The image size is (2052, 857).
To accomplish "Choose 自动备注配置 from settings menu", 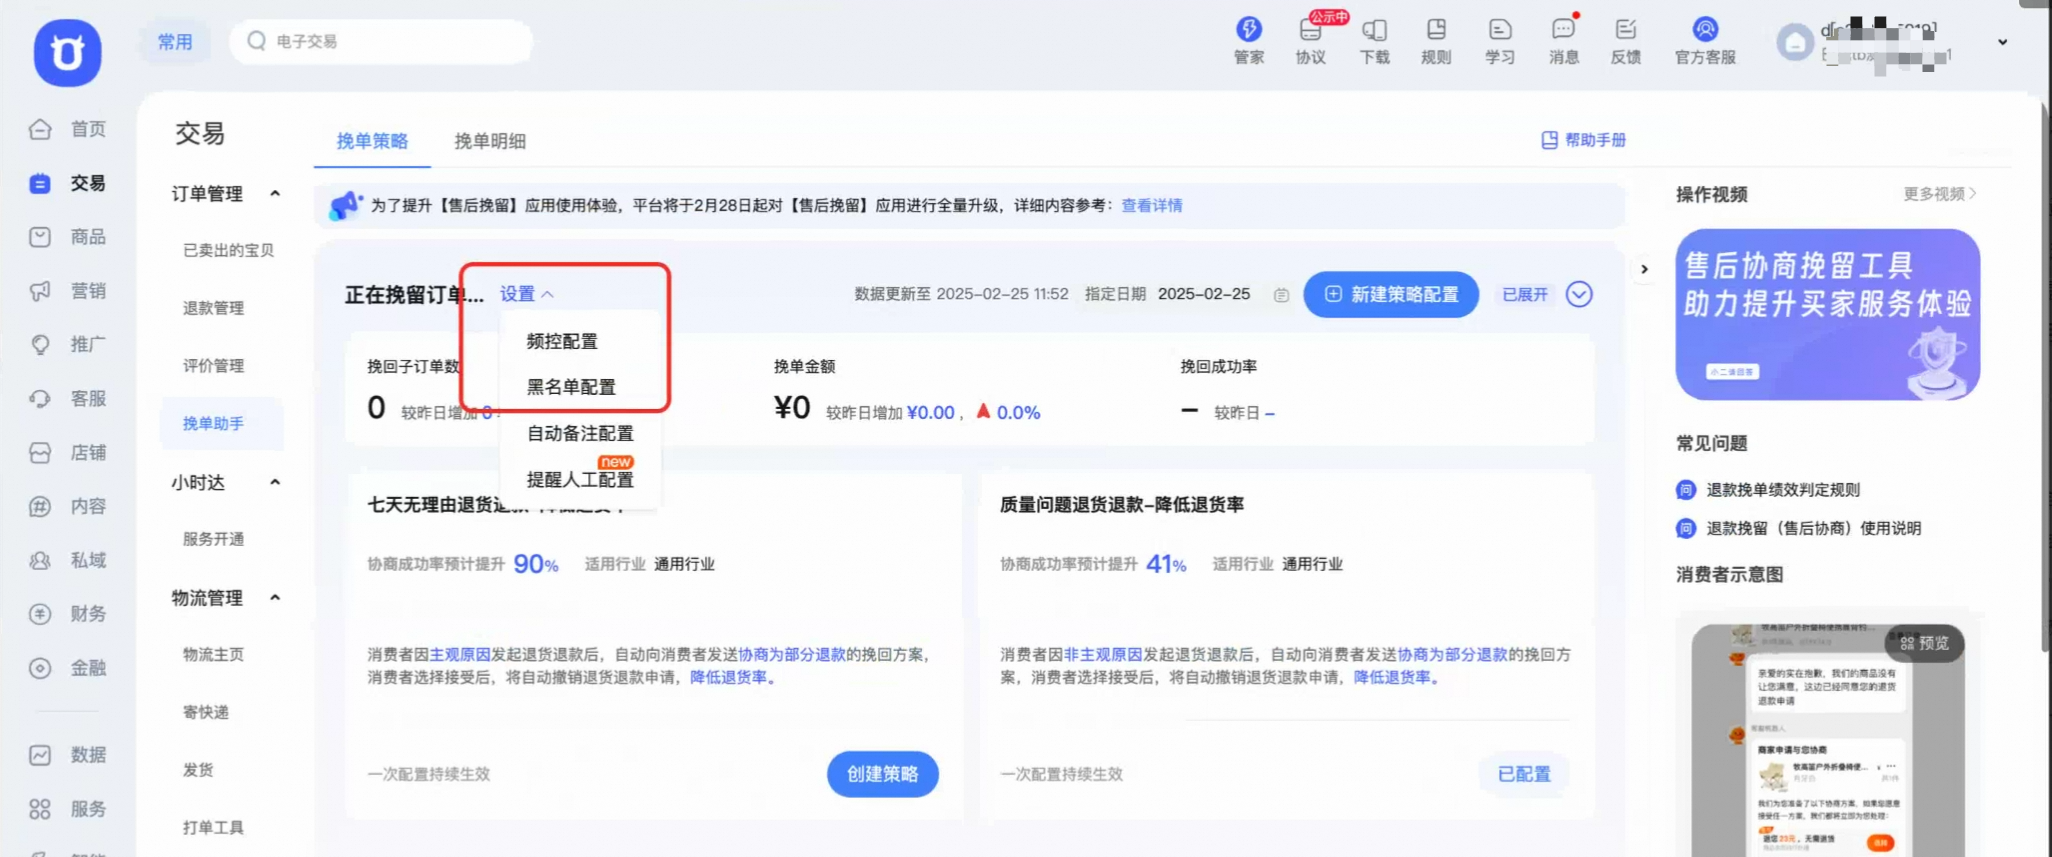I will tap(580, 433).
